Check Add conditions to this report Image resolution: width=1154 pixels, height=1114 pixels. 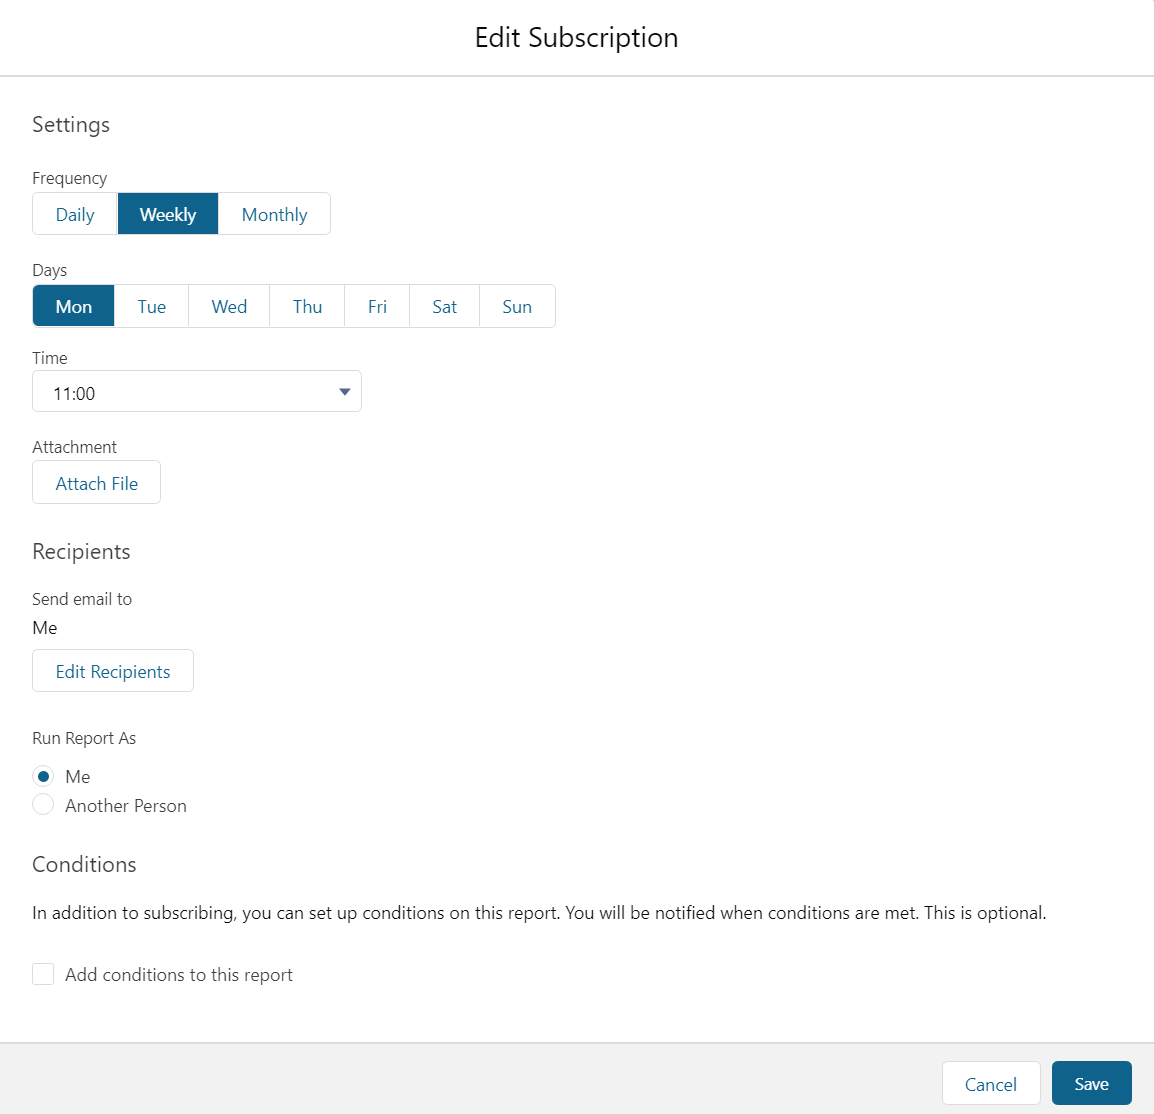coord(43,974)
